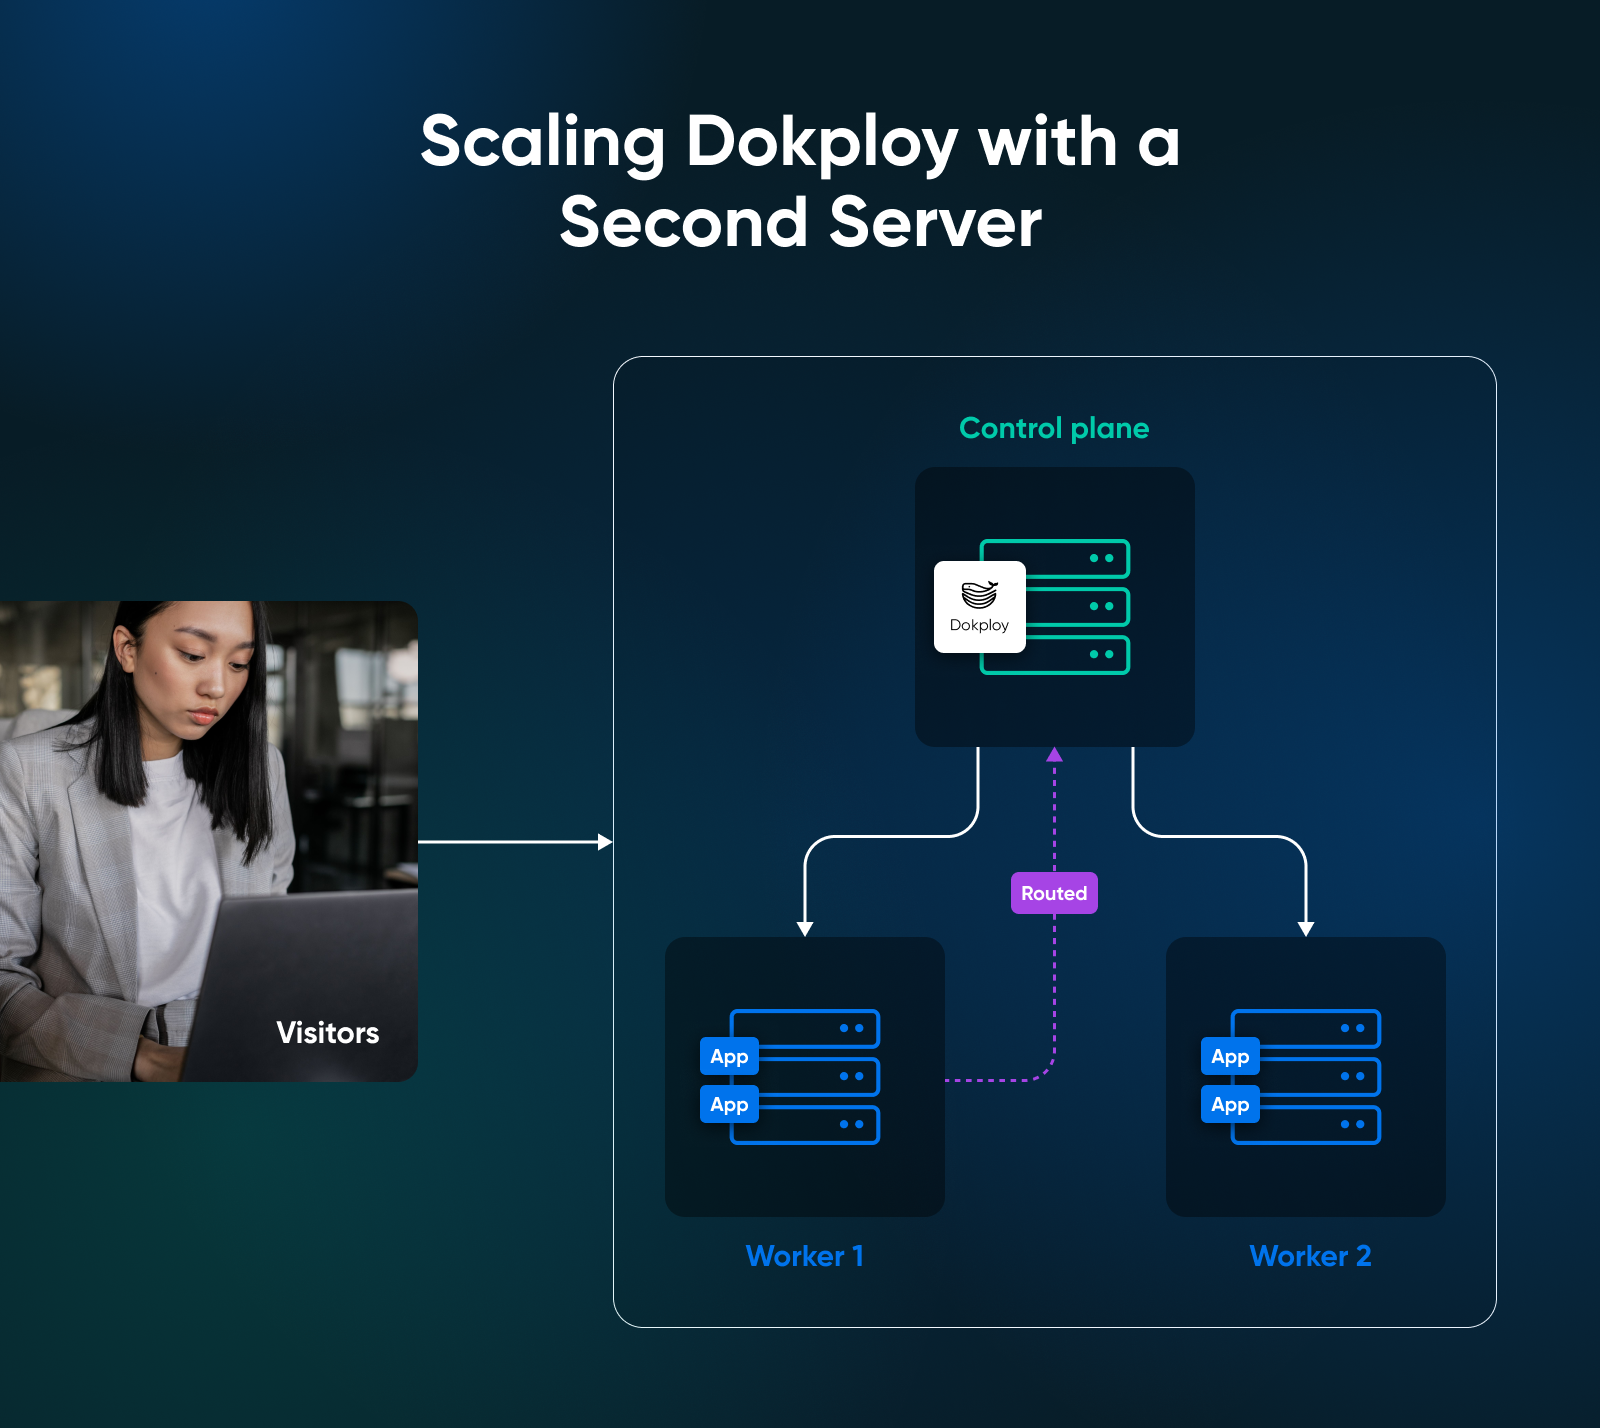Click the upper App badge on Worker 2
Image resolution: width=1600 pixels, height=1428 pixels.
coord(1230,1056)
